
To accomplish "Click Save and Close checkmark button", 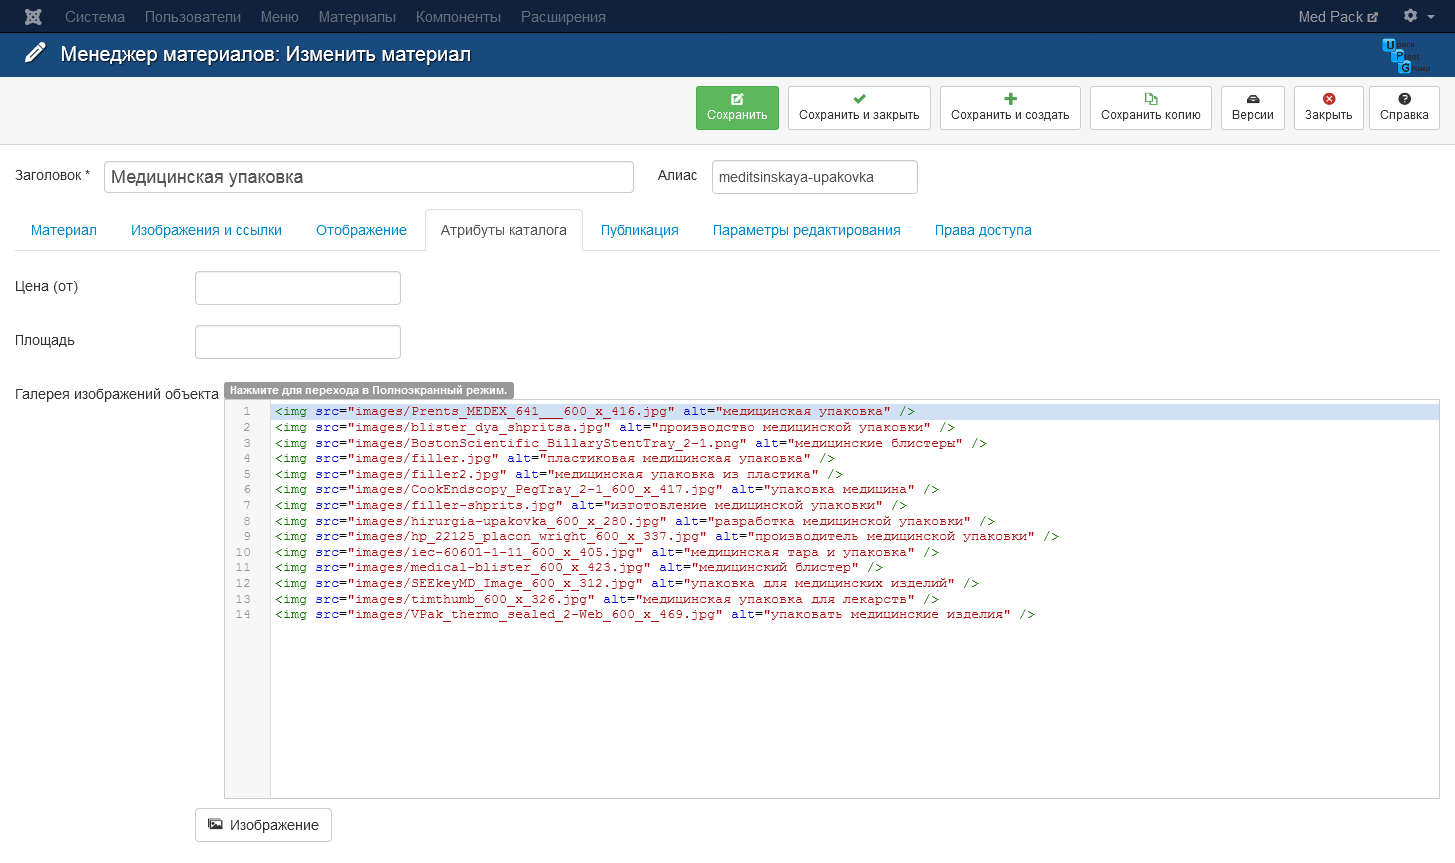I will point(859,108).
